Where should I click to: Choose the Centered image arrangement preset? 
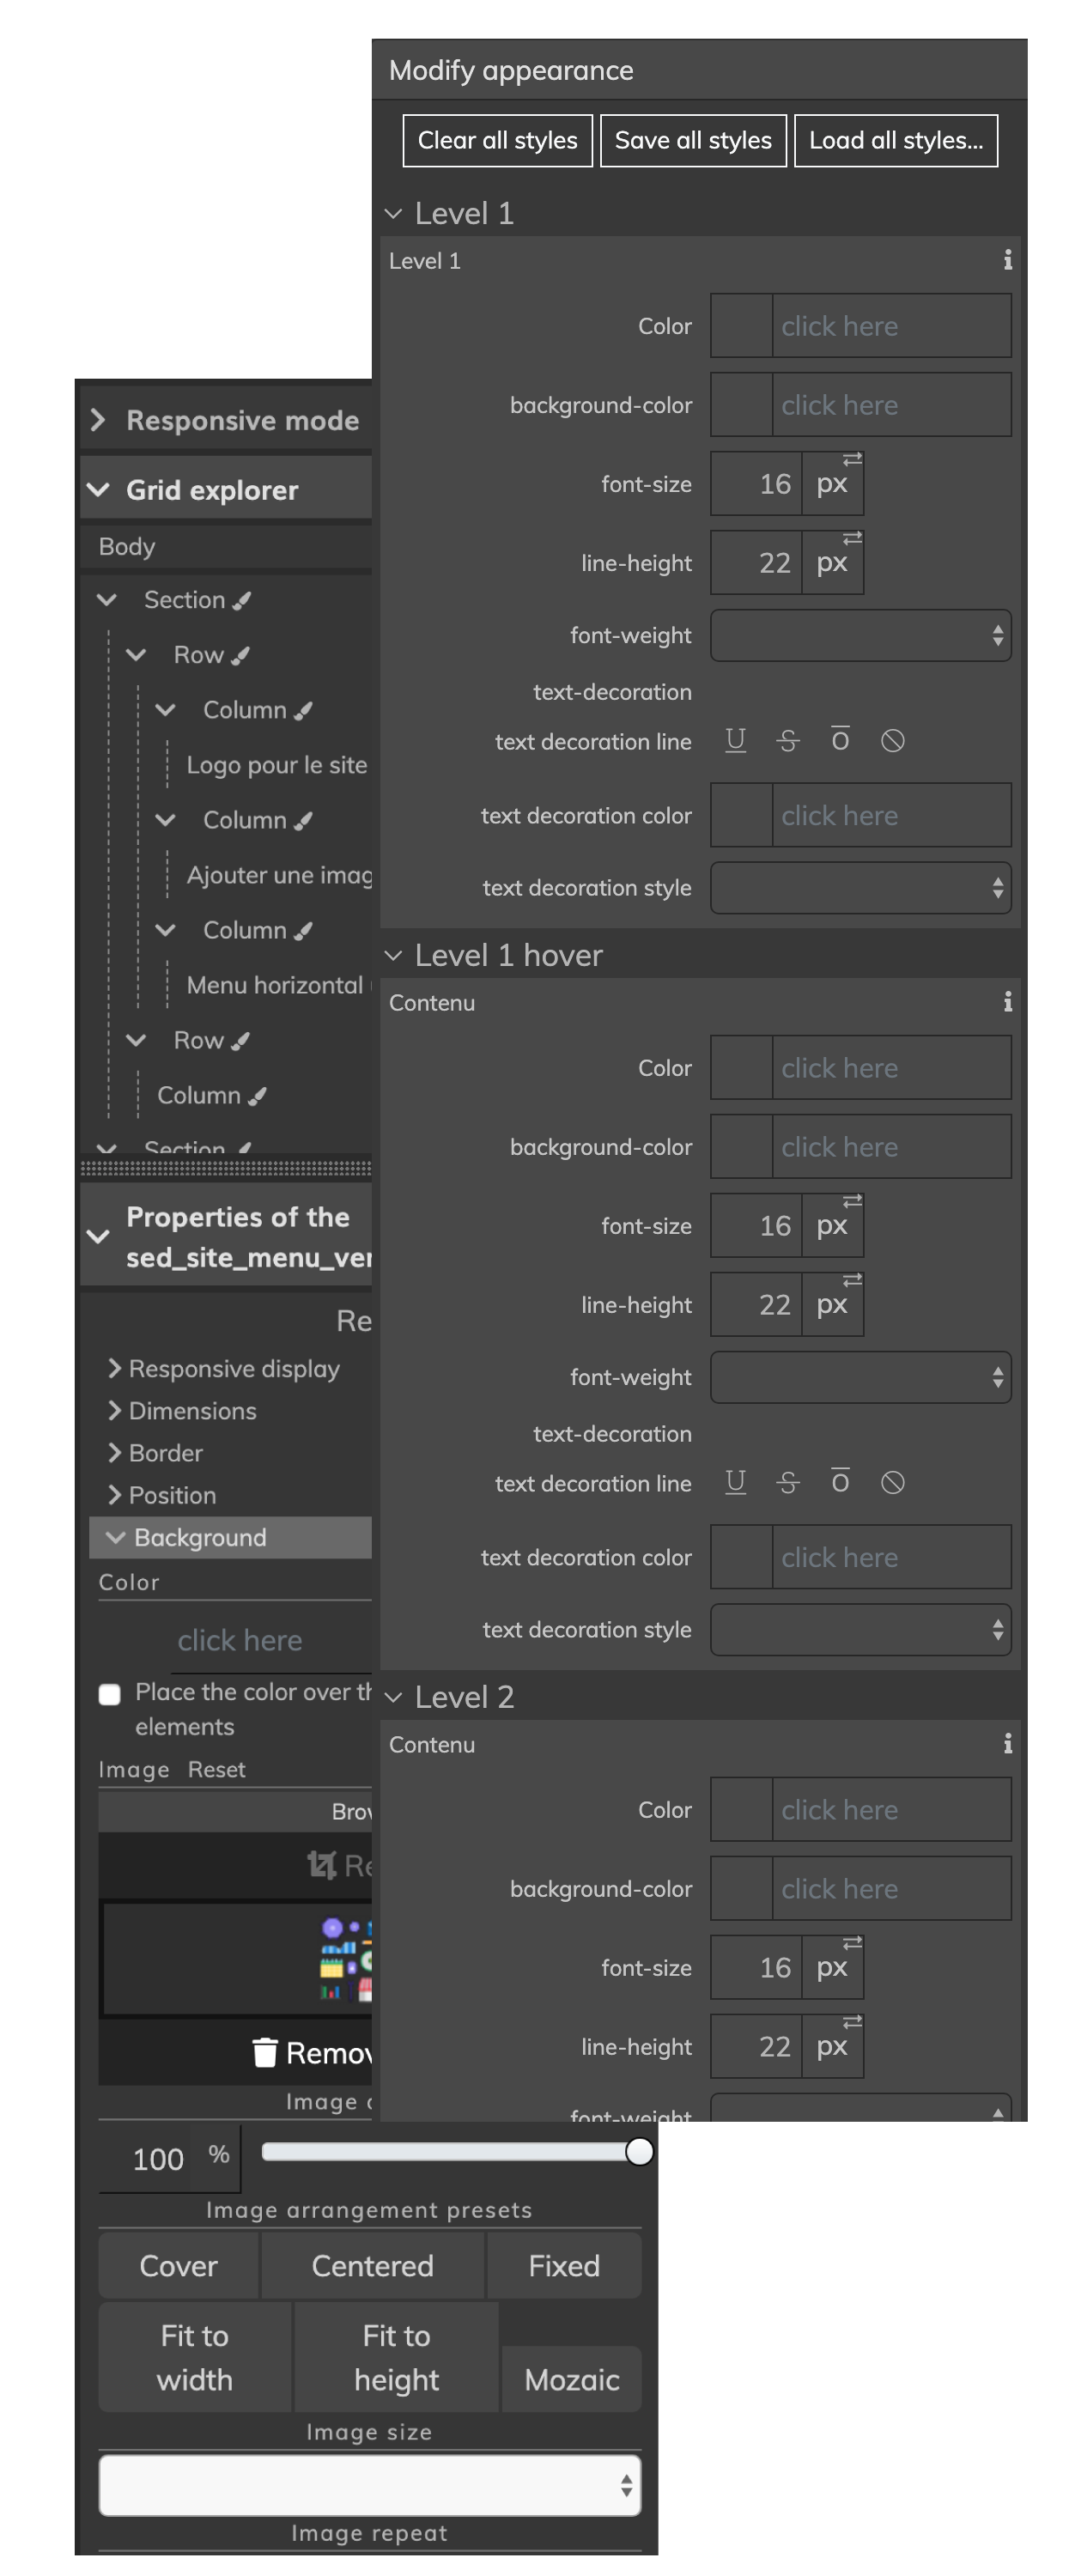(372, 2265)
